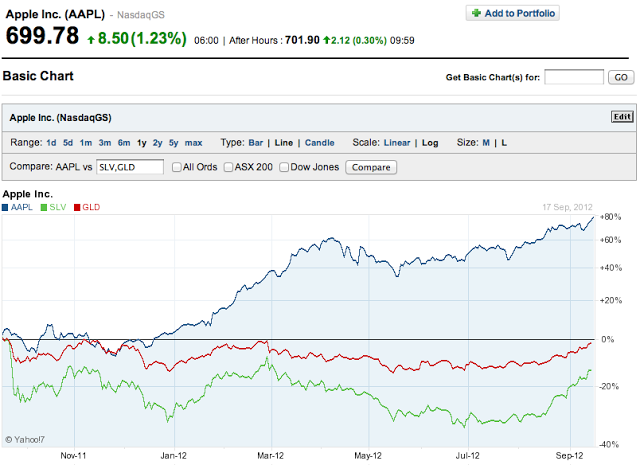Click the red GLD legend swatch

77,207
